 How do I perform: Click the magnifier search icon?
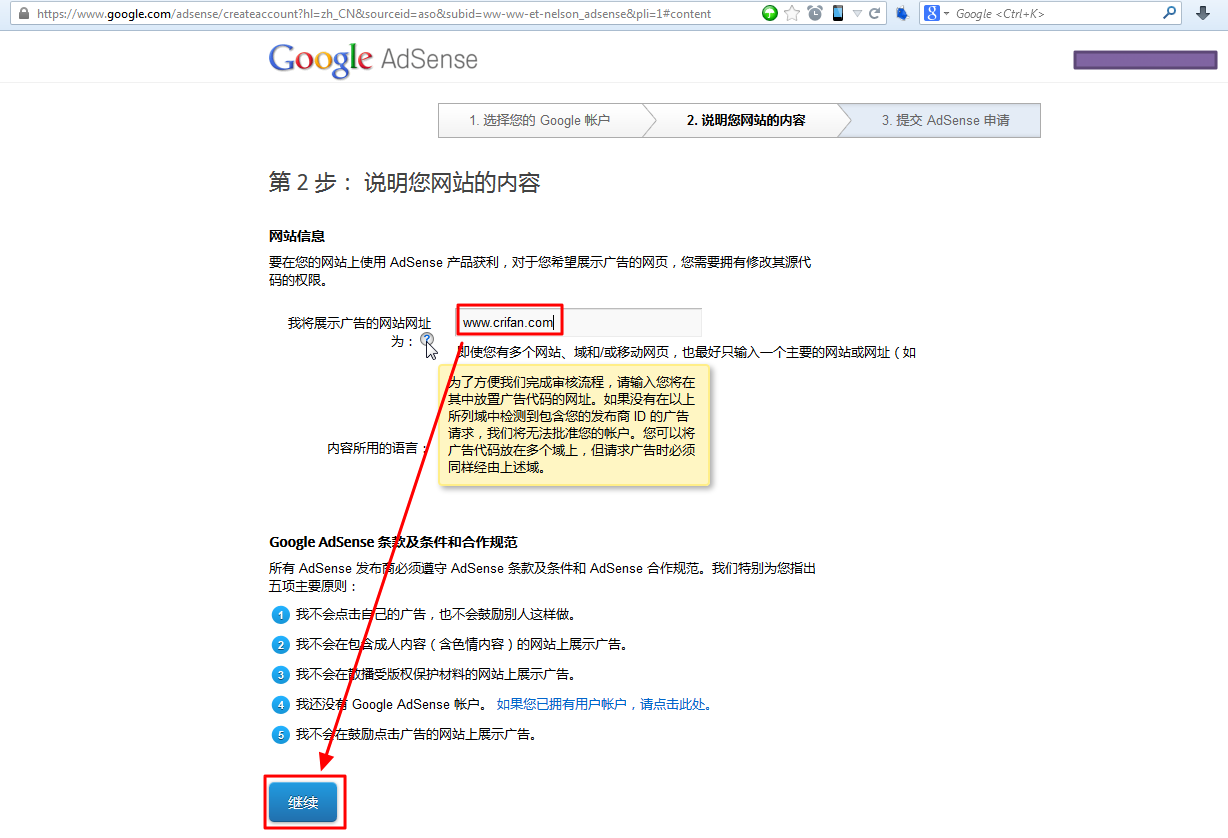pyautogui.click(x=1170, y=13)
